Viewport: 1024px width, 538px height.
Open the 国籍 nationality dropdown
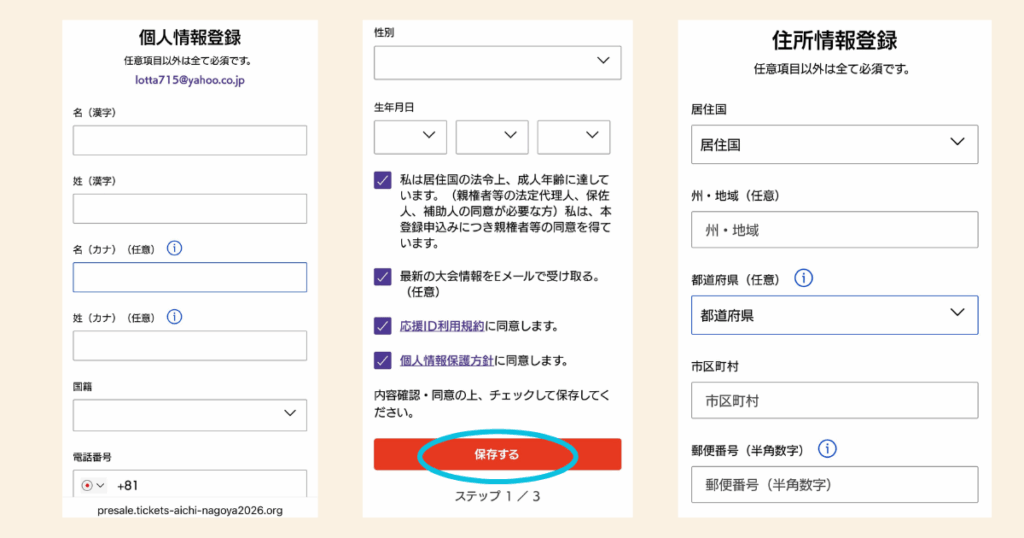point(190,414)
